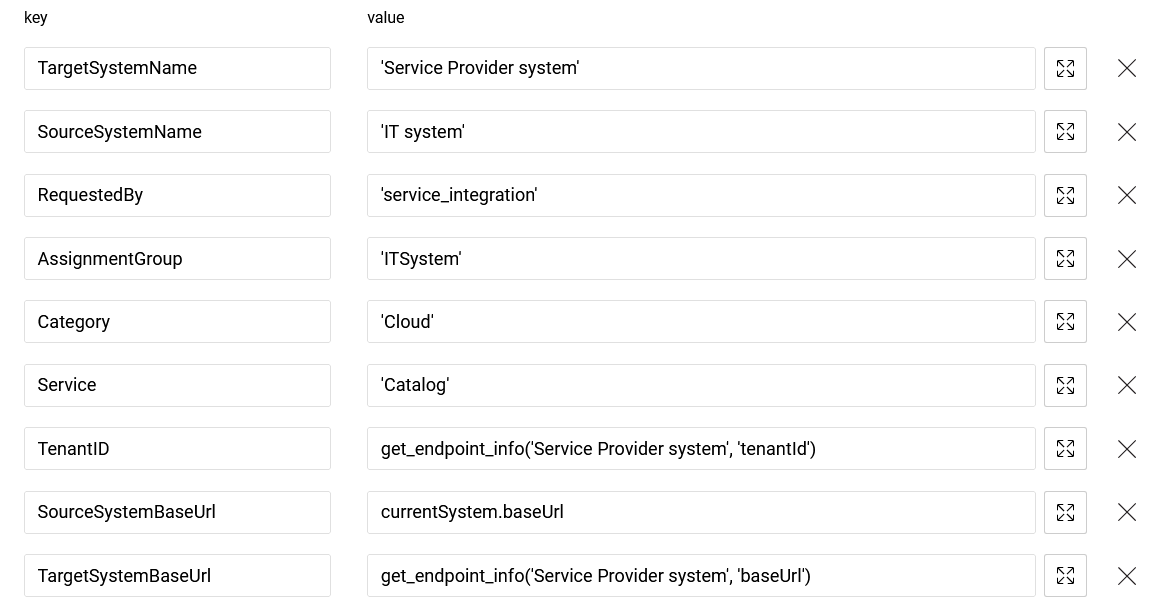Edit the Service key input field

(177, 385)
